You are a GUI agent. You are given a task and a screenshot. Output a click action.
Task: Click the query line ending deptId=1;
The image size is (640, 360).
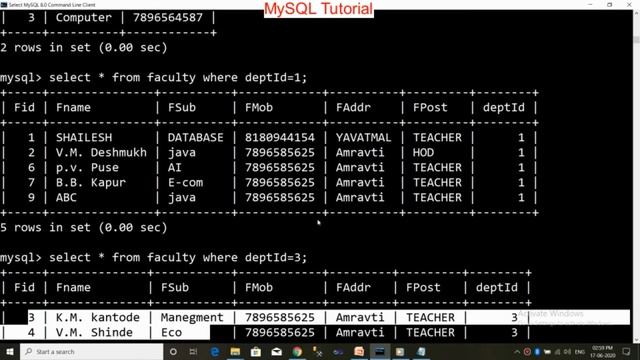153,78
